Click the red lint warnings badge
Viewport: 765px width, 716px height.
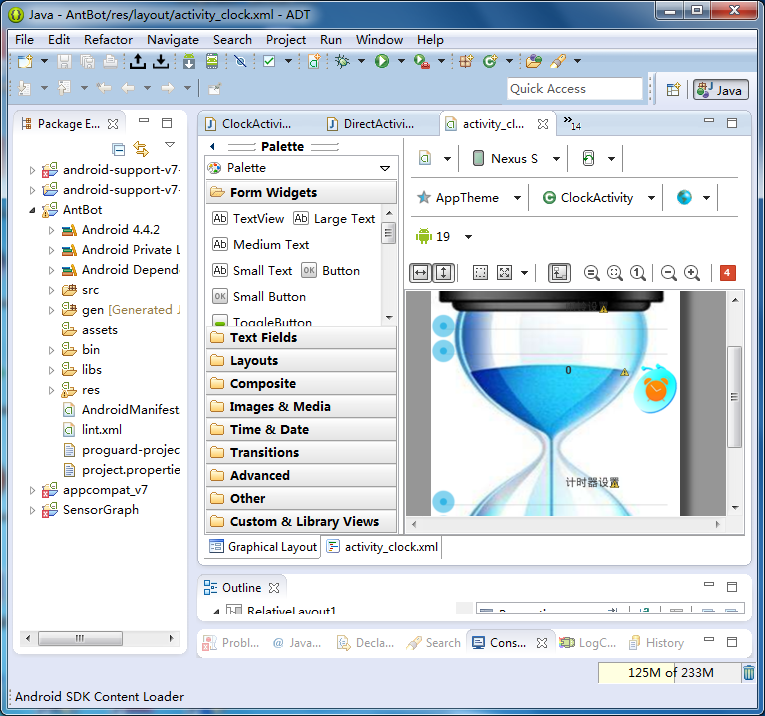pyautogui.click(x=727, y=272)
